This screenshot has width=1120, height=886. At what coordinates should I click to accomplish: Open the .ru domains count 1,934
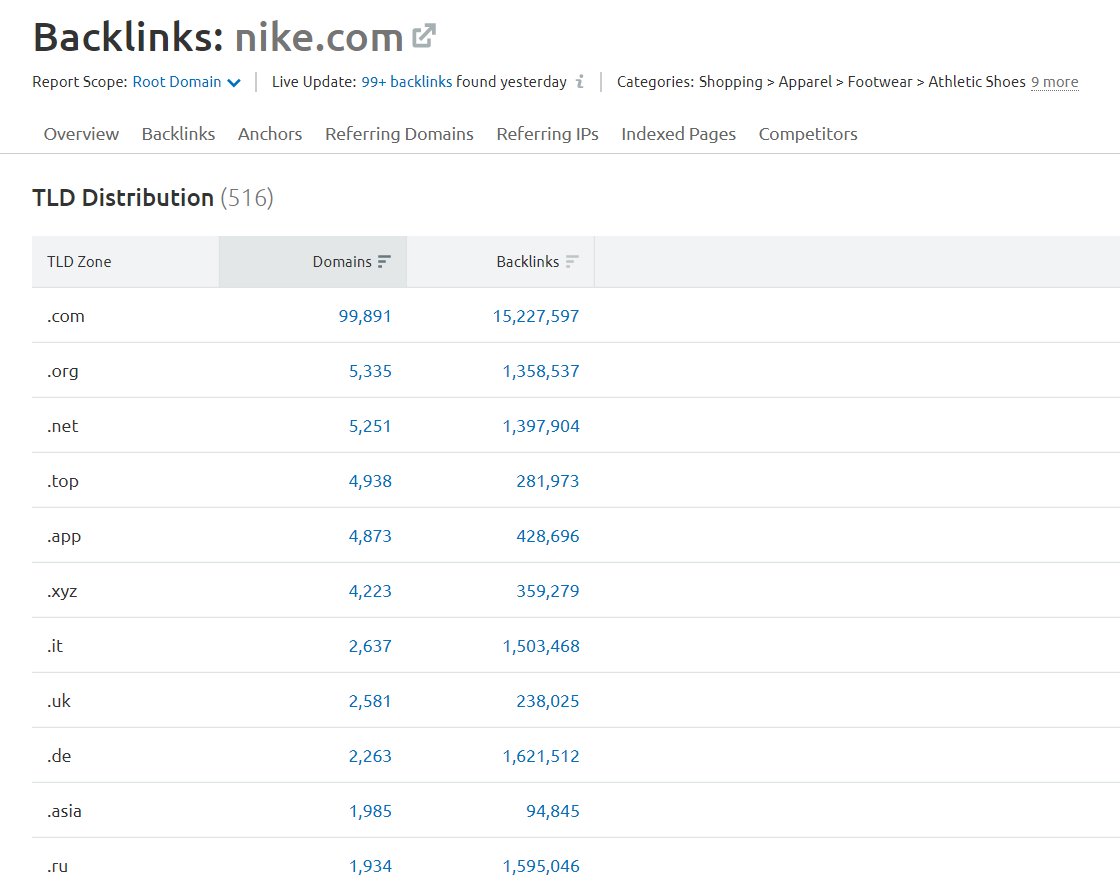(371, 866)
